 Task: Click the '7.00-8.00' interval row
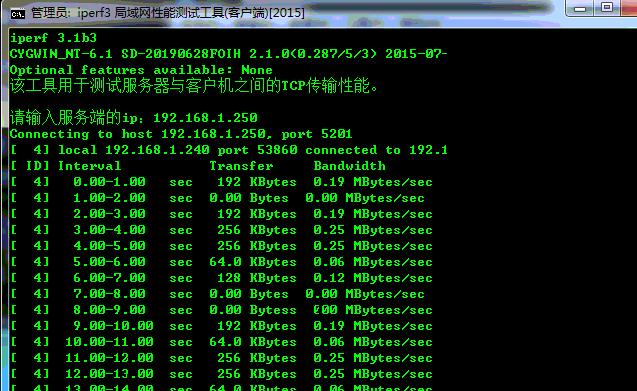point(217,294)
